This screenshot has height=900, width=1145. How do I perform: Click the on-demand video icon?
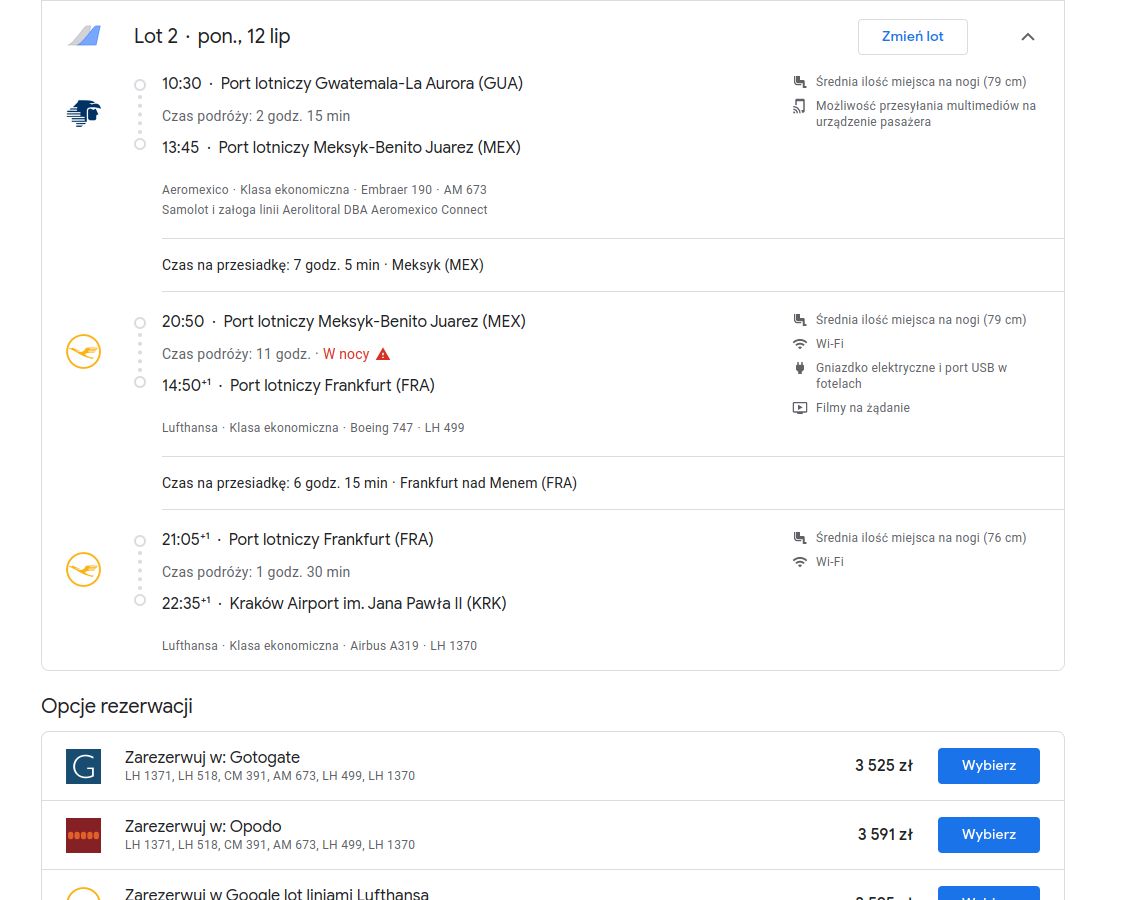(800, 408)
